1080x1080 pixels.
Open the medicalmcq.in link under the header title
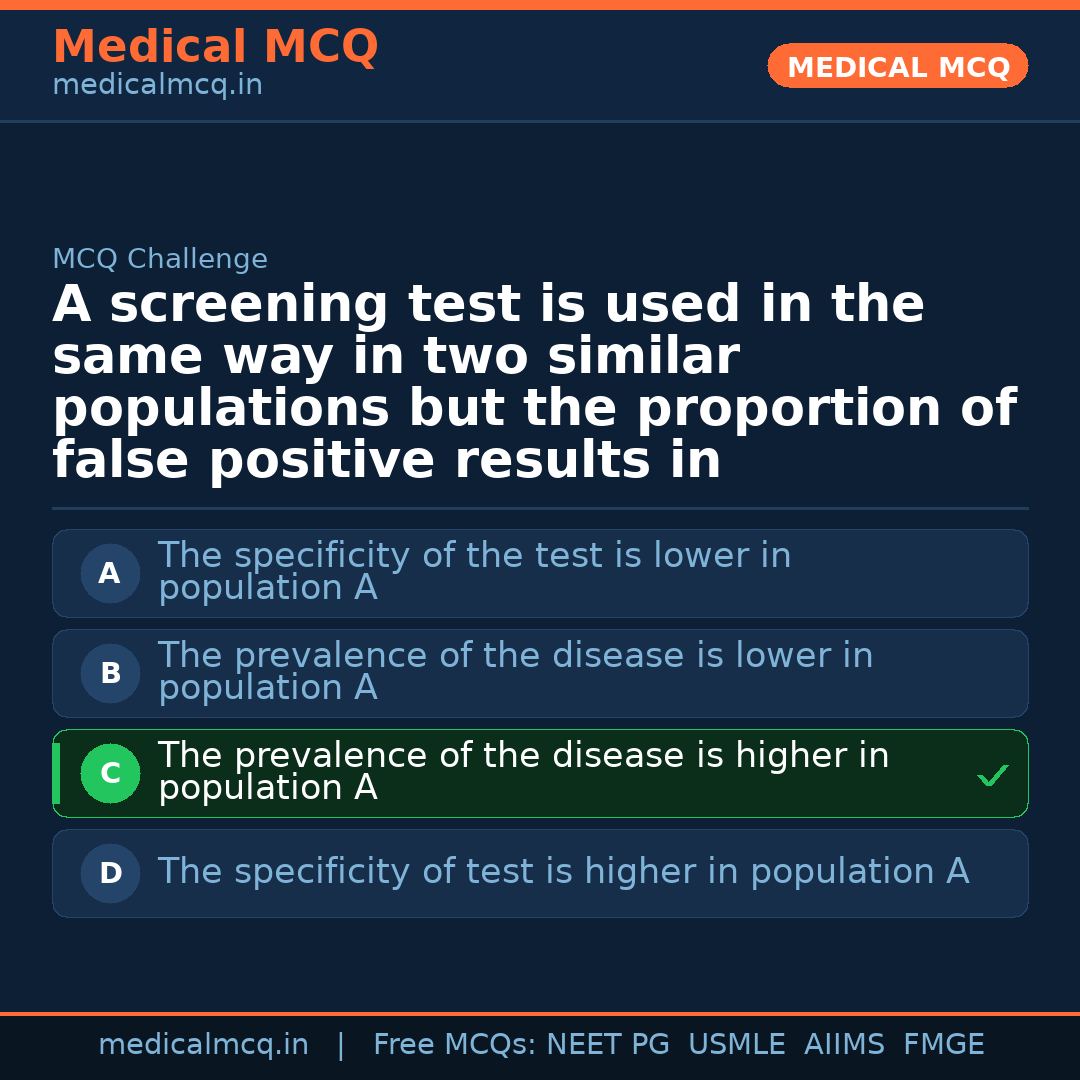(157, 86)
